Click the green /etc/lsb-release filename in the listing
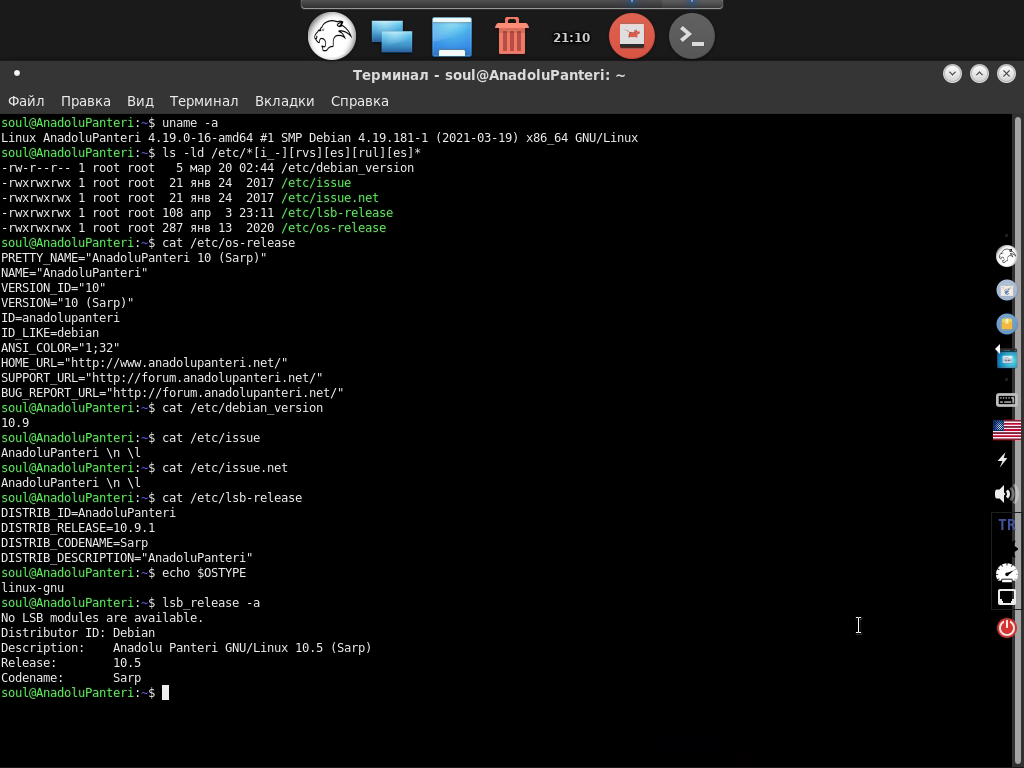This screenshot has height=768, width=1024. coord(337,213)
